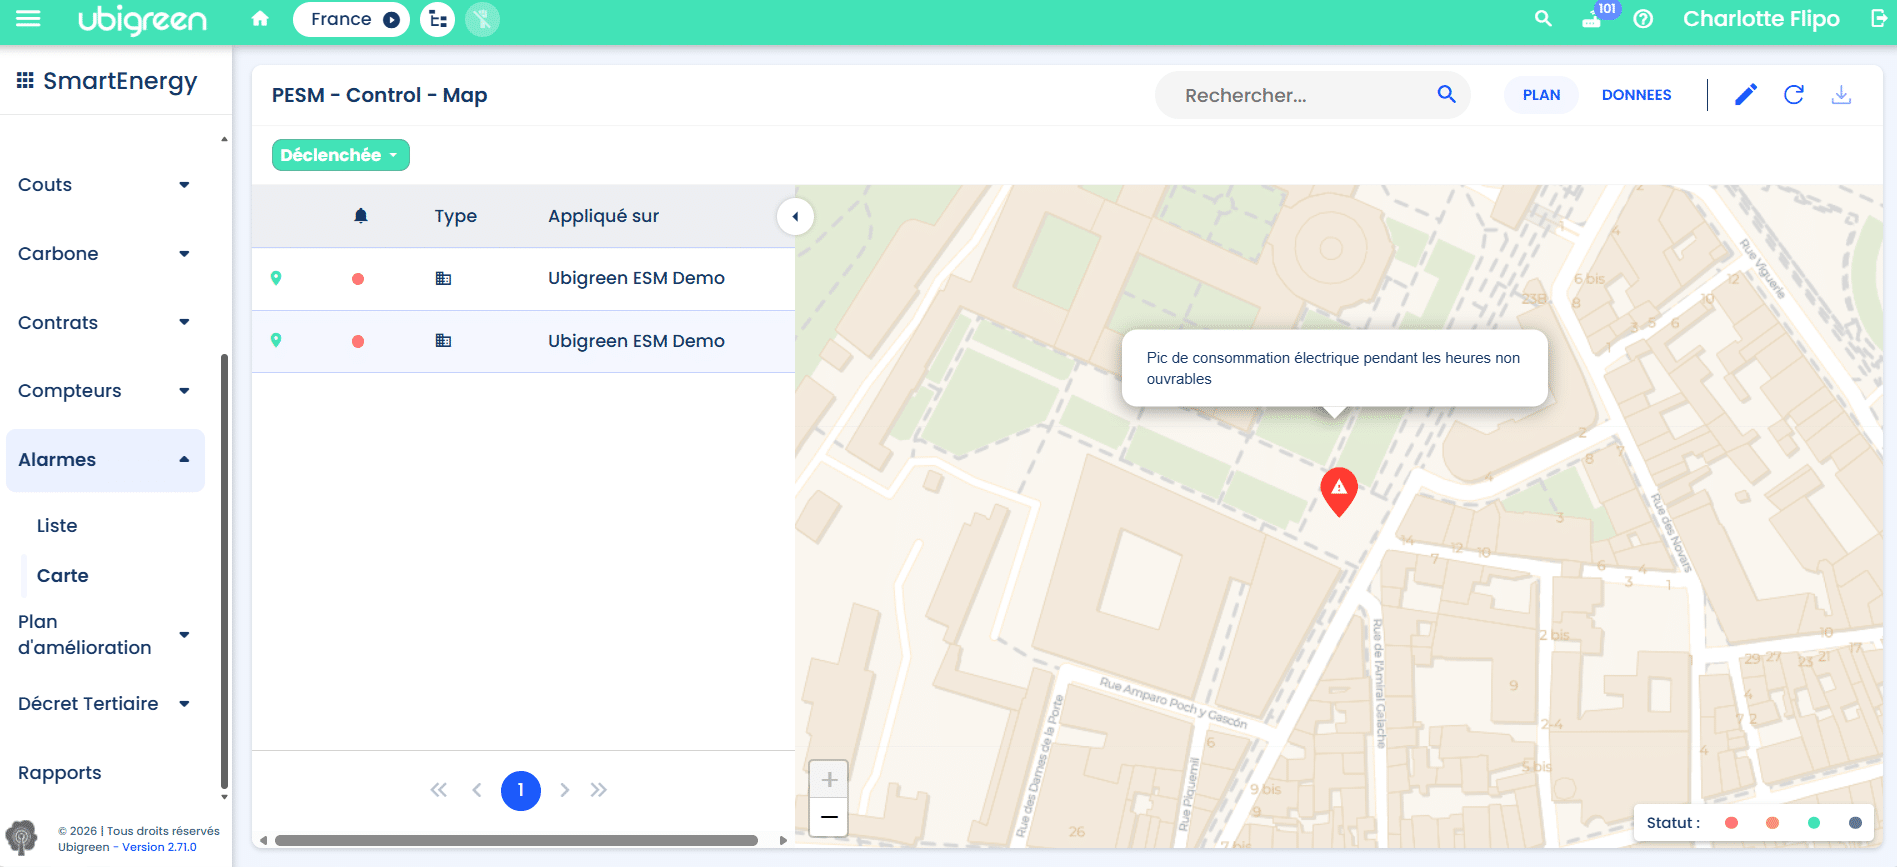Viewport: 1897px width, 867px height.
Task: Go to the home icon
Action: tap(260, 19)
